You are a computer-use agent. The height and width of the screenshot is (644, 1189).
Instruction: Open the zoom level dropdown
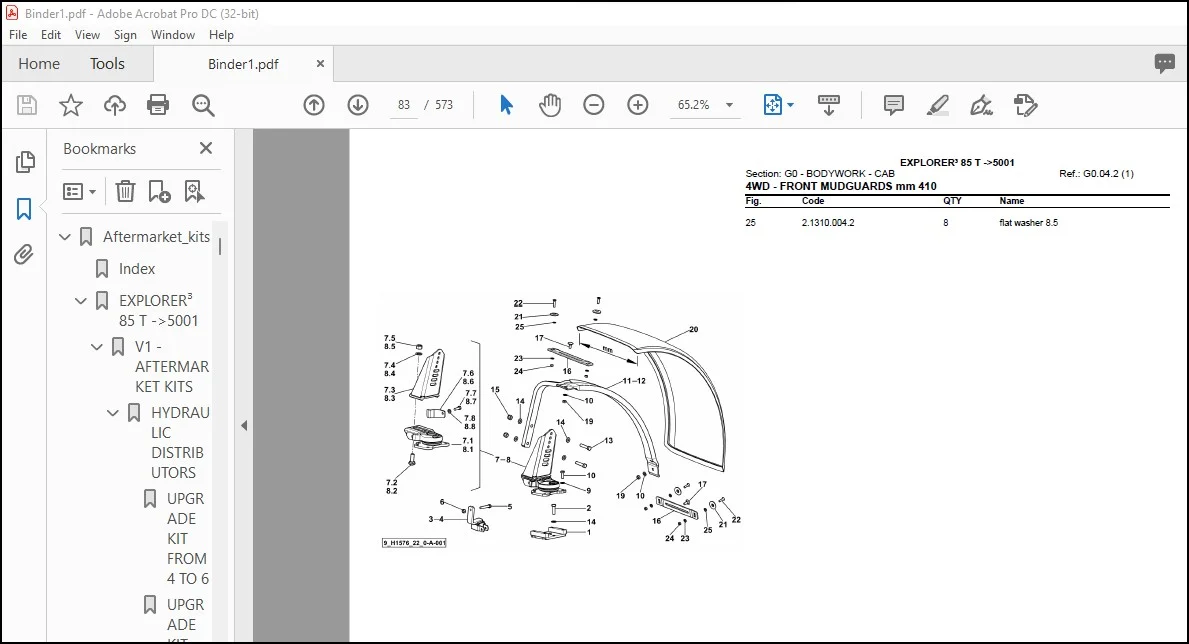pyautogui.click(x=729, y=105)
